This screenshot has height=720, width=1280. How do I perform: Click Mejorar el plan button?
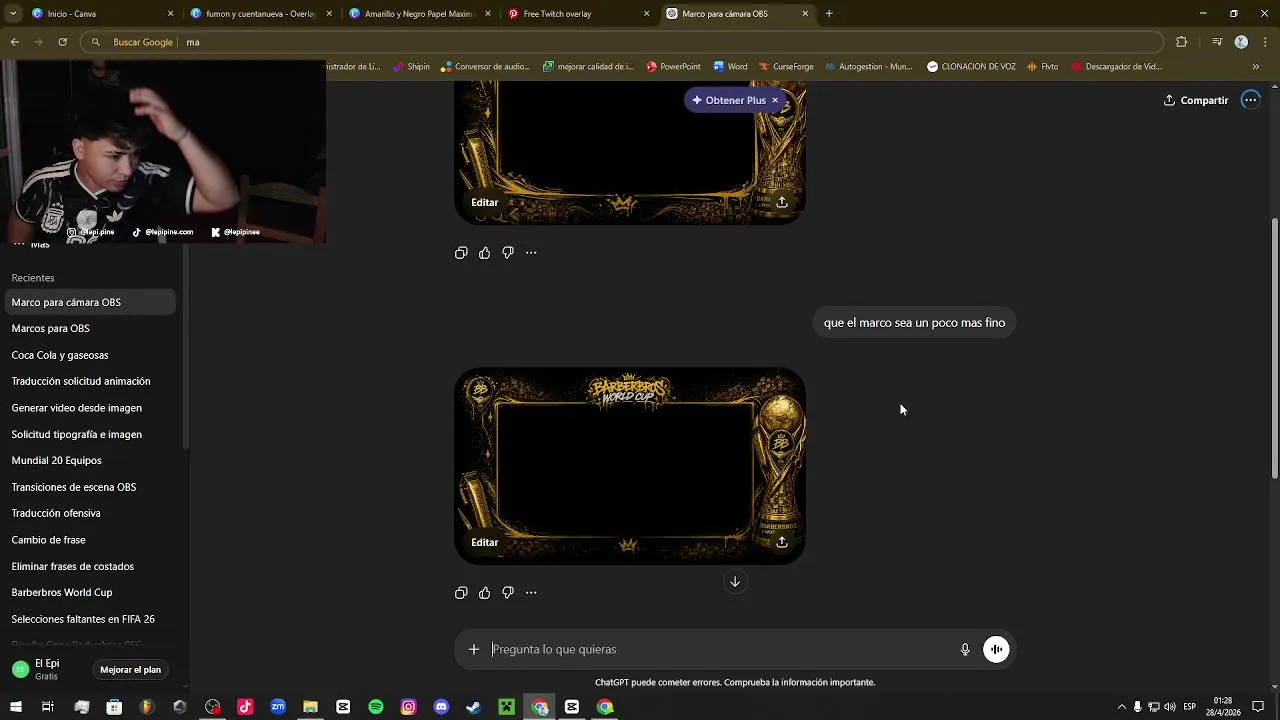[130, 670]
